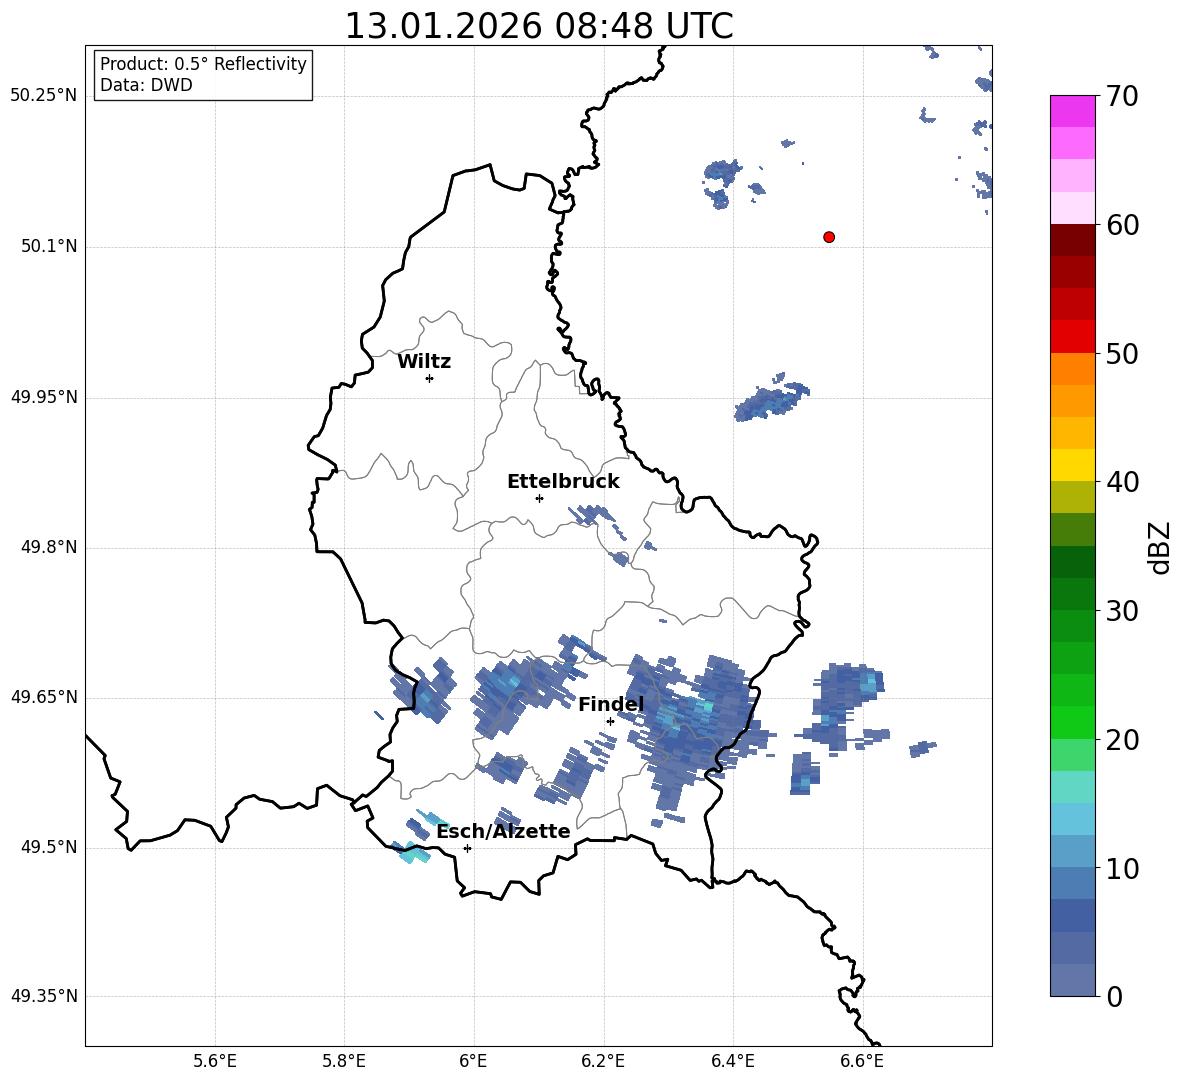Click the dark red colorbar swatch below 60
Viewport: 1184px width, 1081px height.
1073,240
